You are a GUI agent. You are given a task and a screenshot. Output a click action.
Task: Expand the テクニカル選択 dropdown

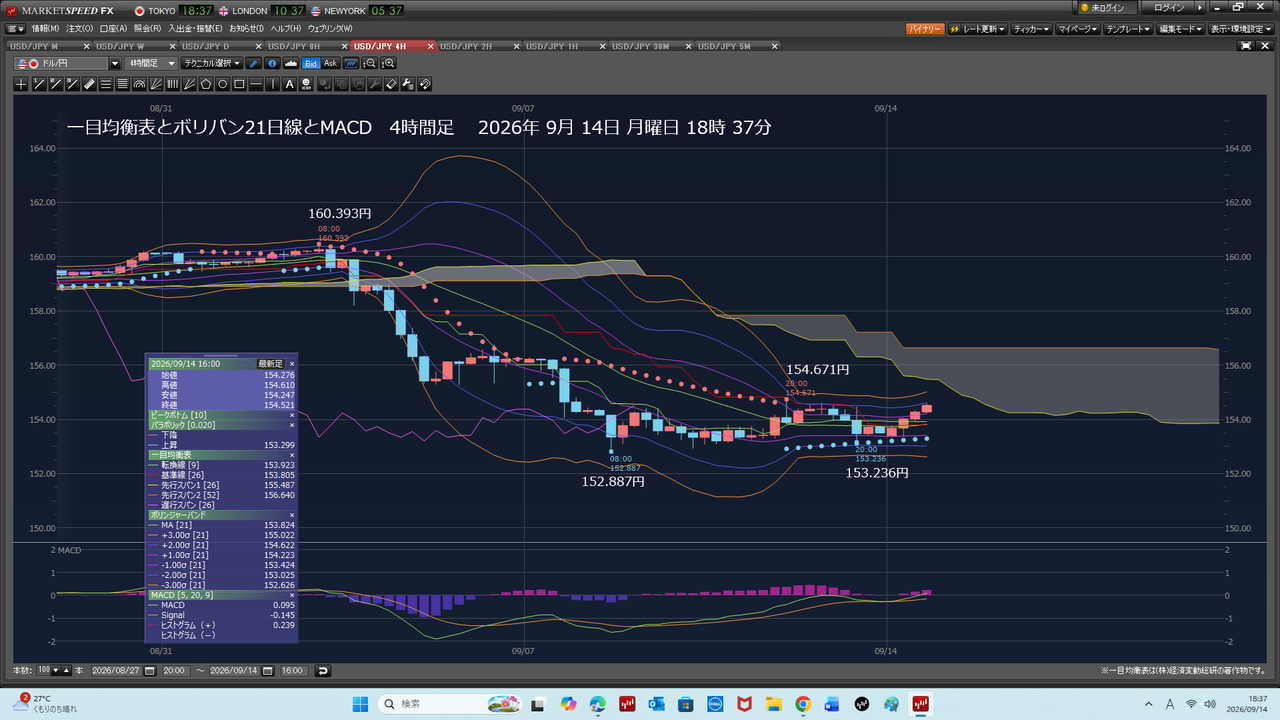pyautogui.click(x=212, y=63)
